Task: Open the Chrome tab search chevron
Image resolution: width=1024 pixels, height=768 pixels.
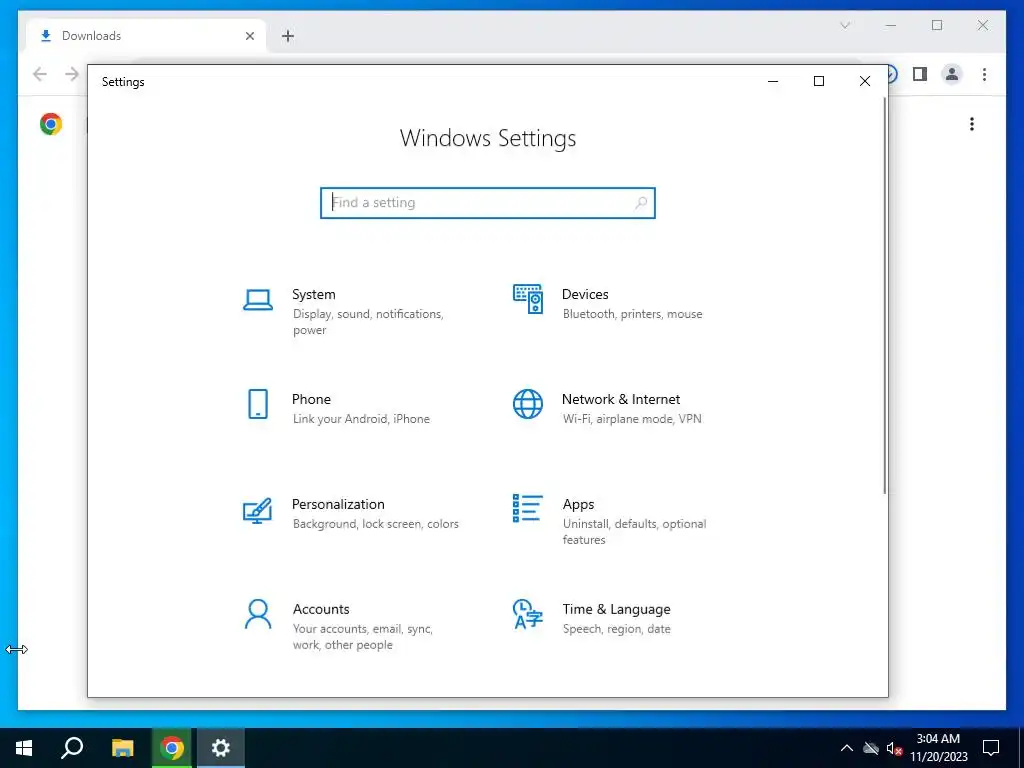Action: (x=845, y=25)
